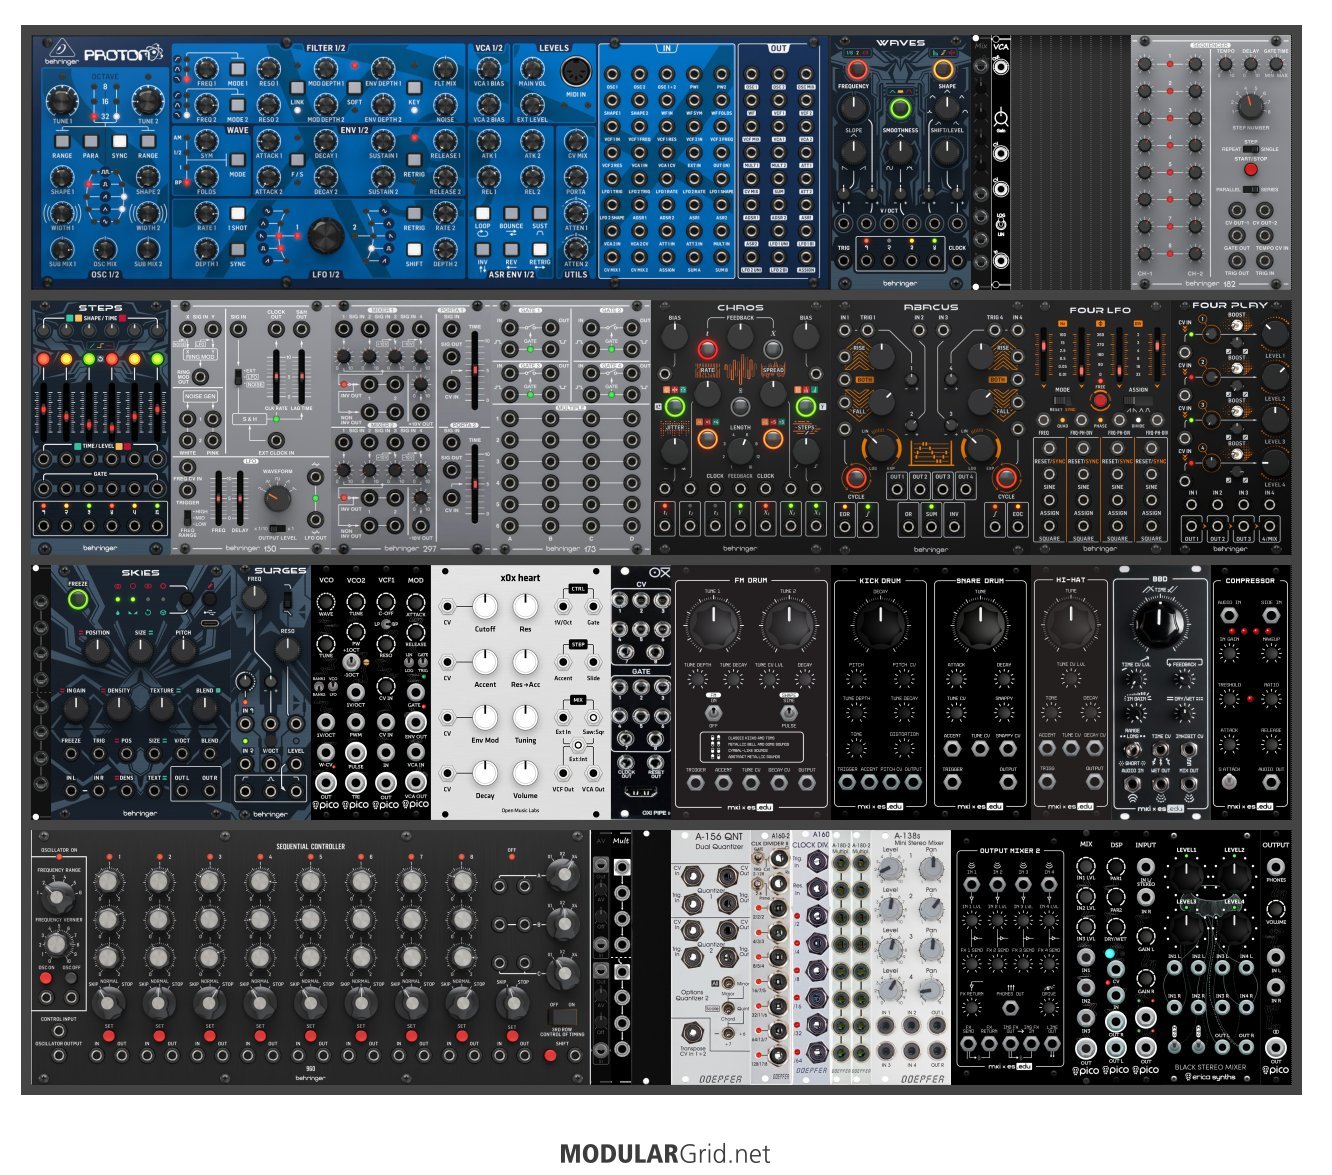1332x1175 pixels.
Task: Flip the MODE switch on Four LFO
Action: click(x=1062, y=400)
